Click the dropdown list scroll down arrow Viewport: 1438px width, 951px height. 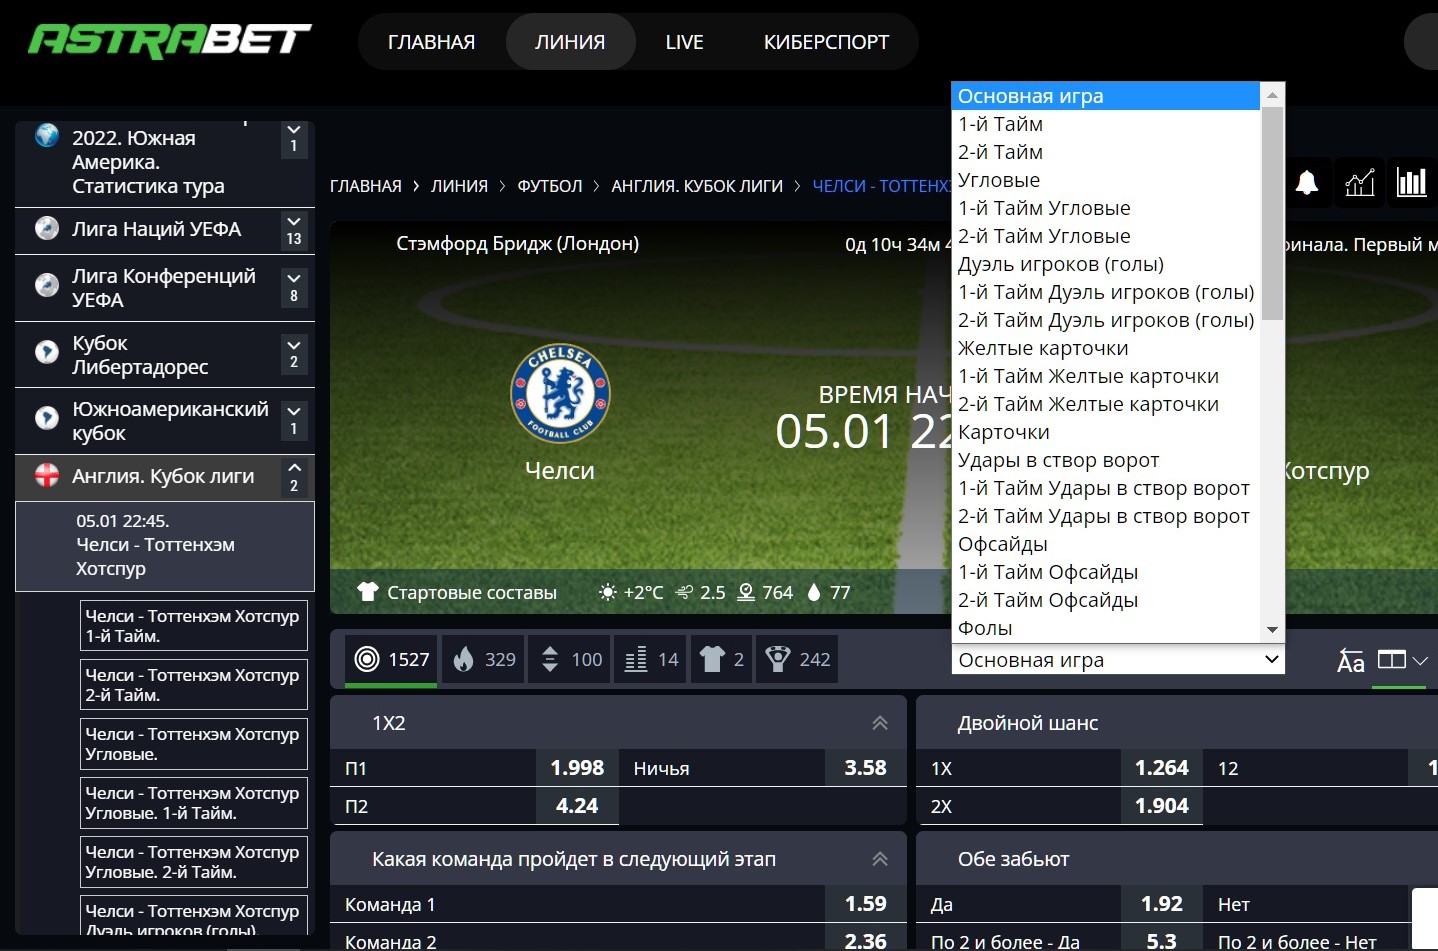[1272, 630]
